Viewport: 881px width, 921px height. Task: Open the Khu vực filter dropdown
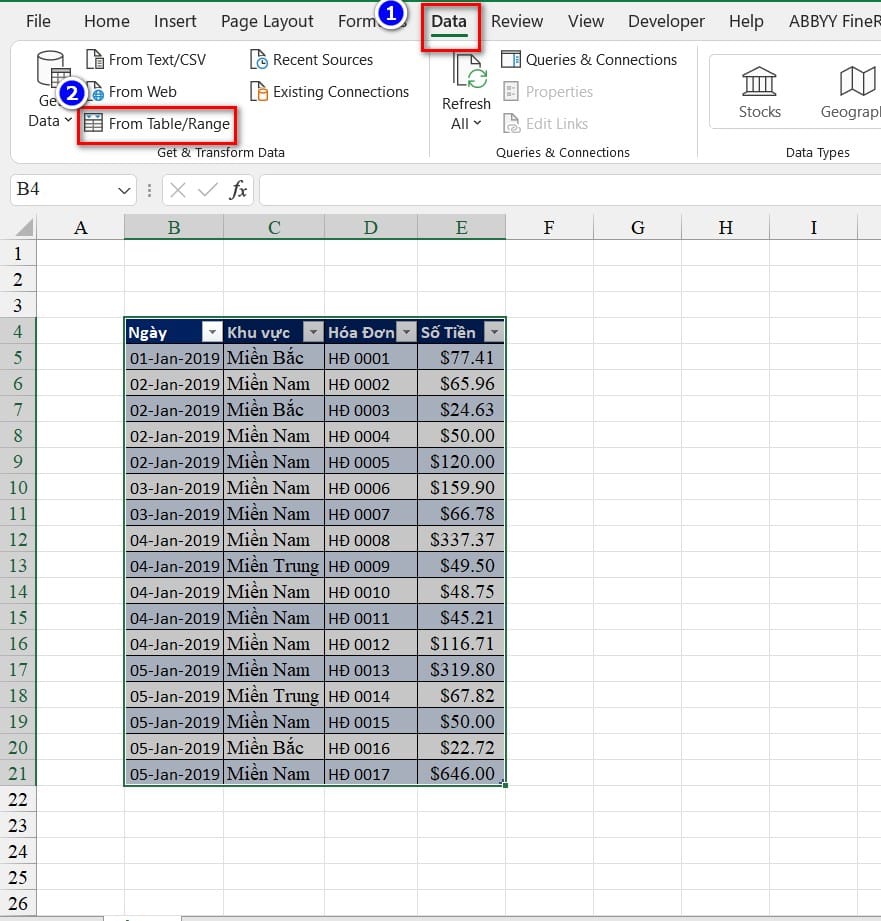tap(313, 332)
